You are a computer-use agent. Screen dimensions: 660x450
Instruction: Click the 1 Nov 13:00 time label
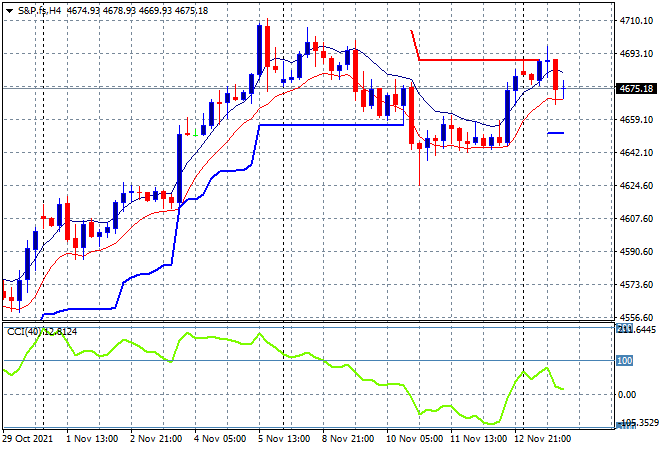click(x=92, y=439)
